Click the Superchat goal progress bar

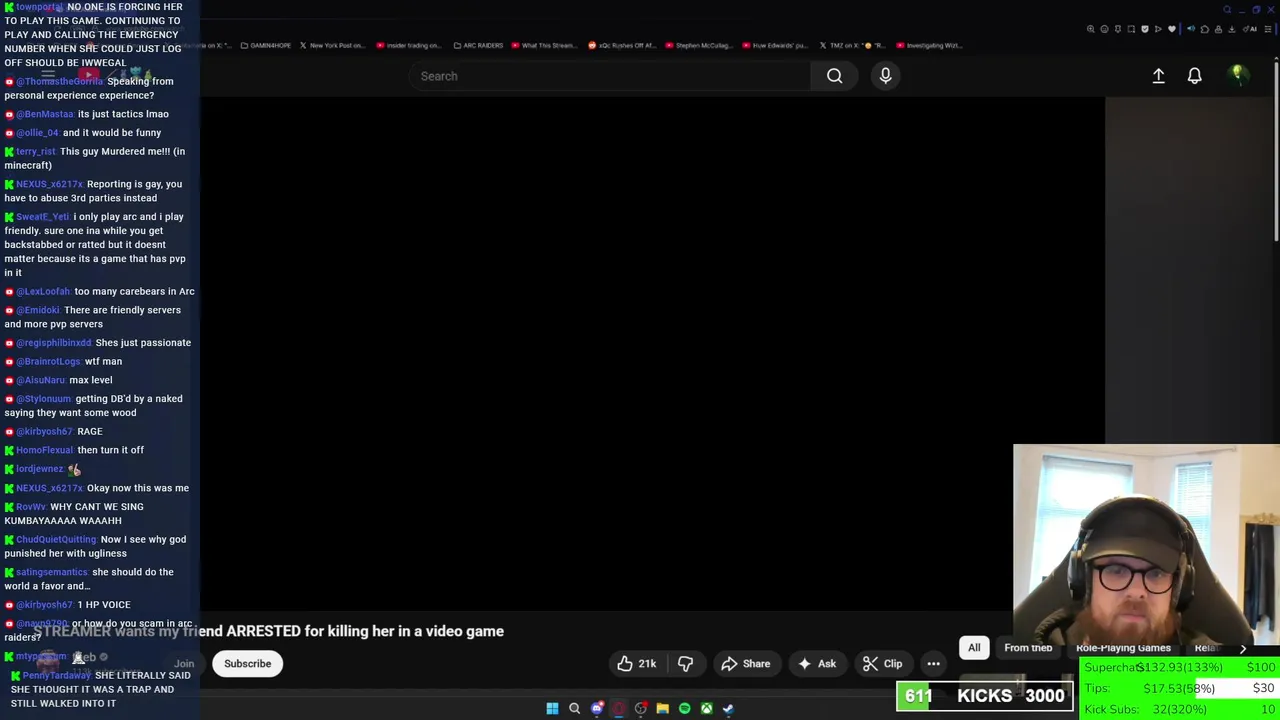click(1180, 667)
